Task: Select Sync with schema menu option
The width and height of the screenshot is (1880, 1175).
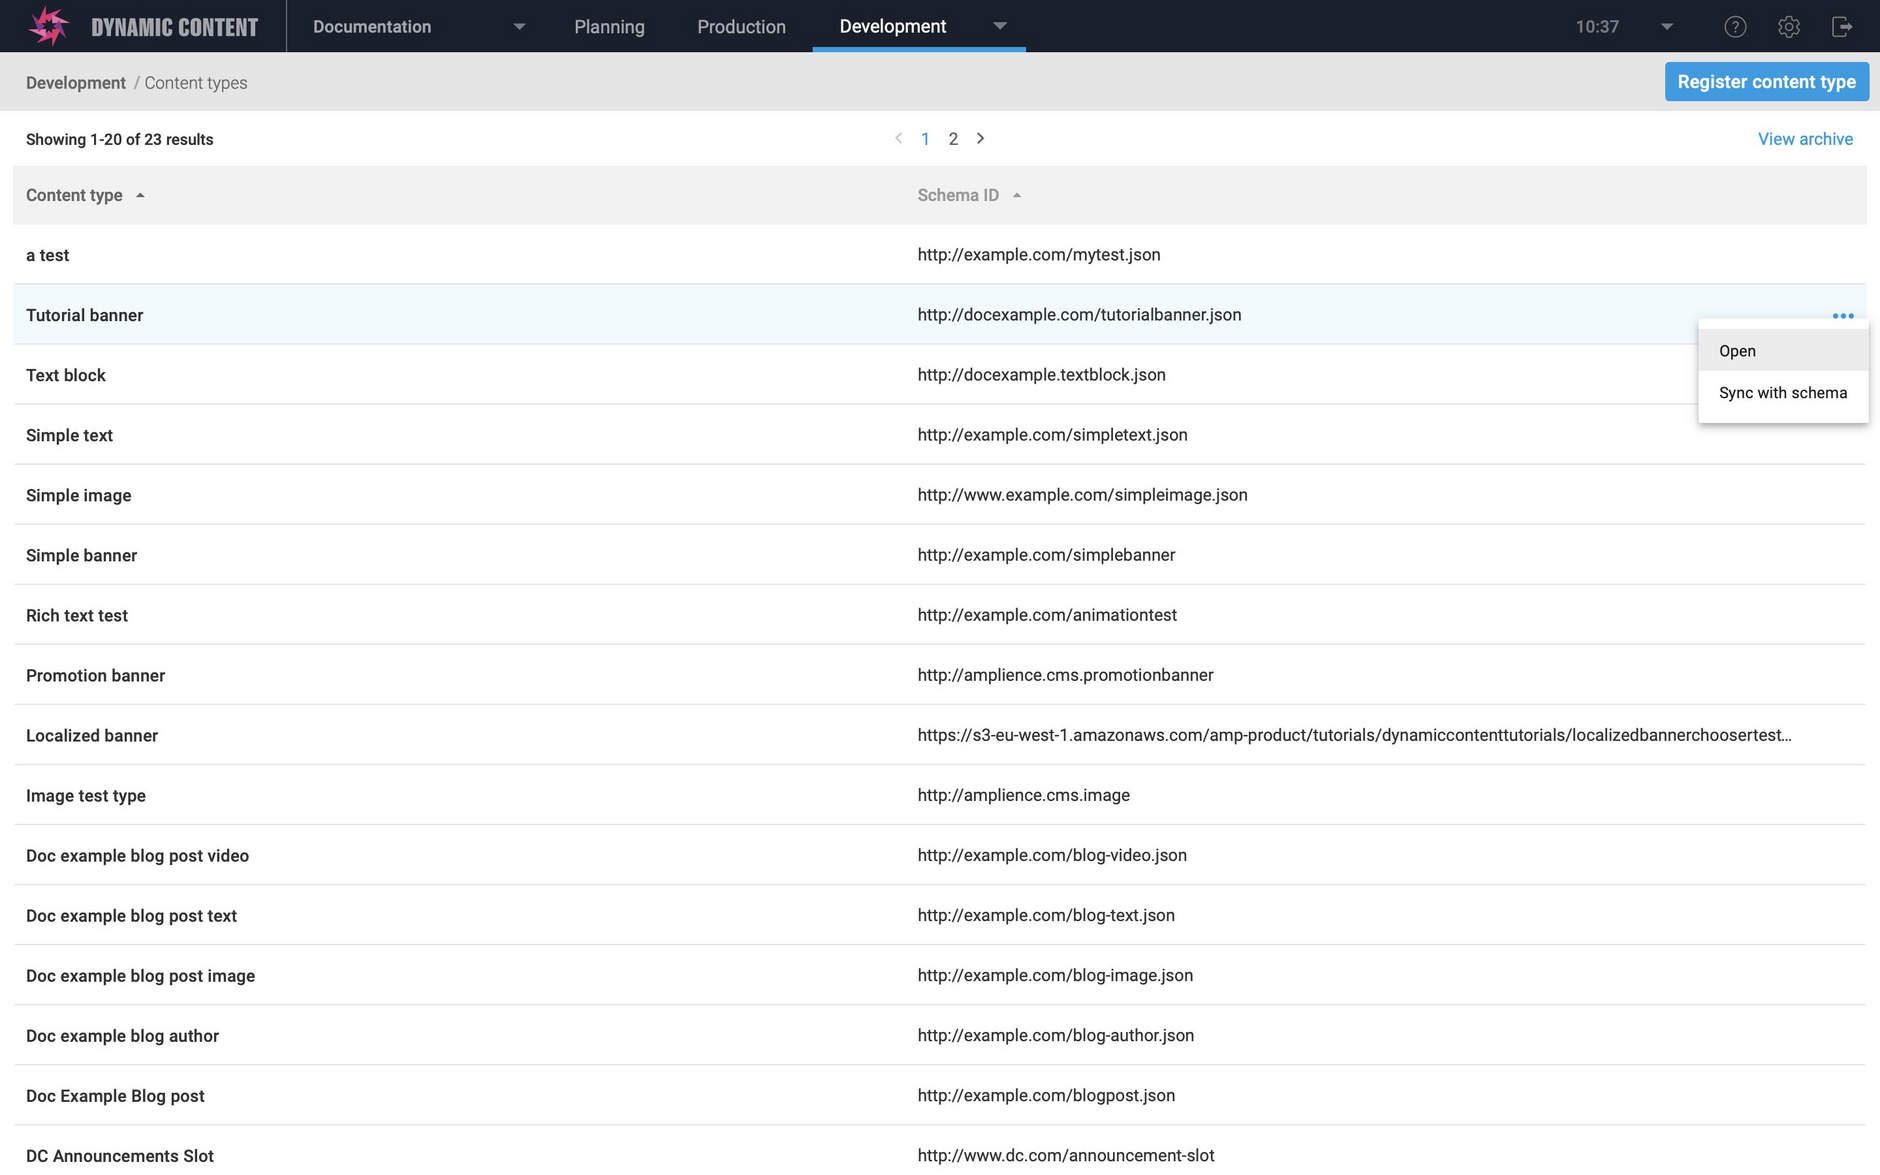Action: [1782, 392]
